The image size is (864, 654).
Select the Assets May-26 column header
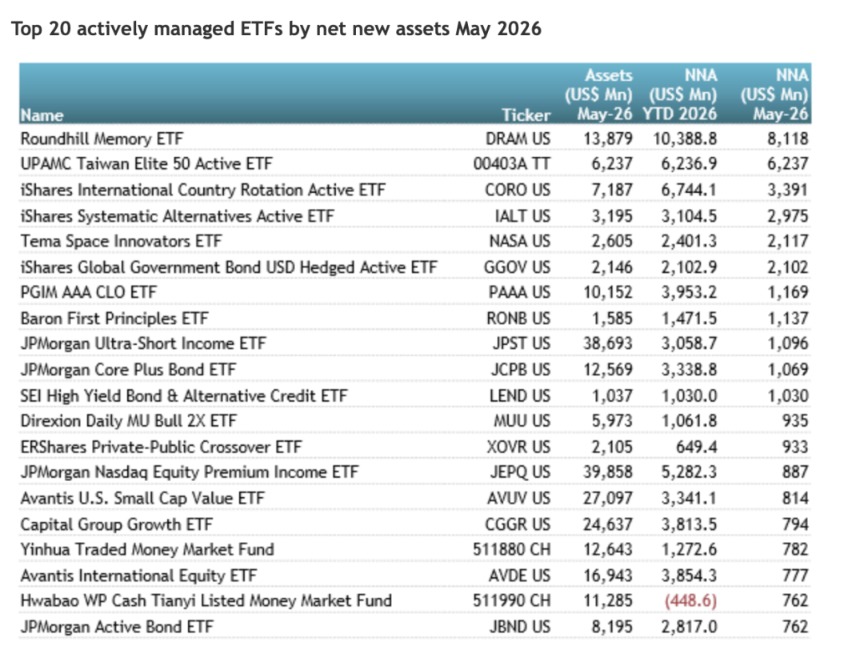(598, 94)
